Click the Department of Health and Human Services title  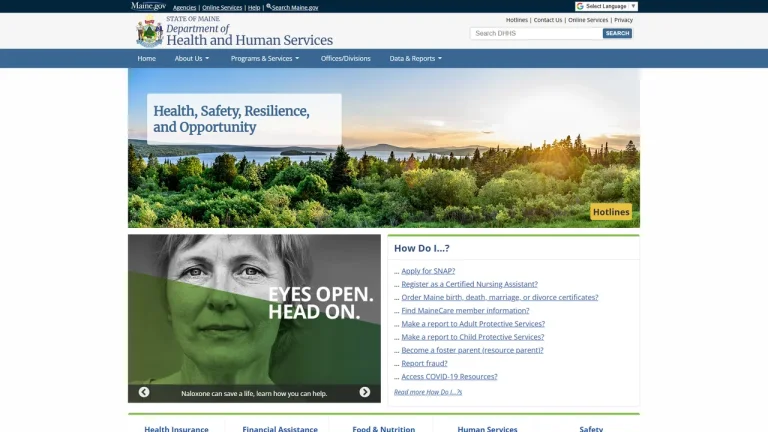point(249,35)
